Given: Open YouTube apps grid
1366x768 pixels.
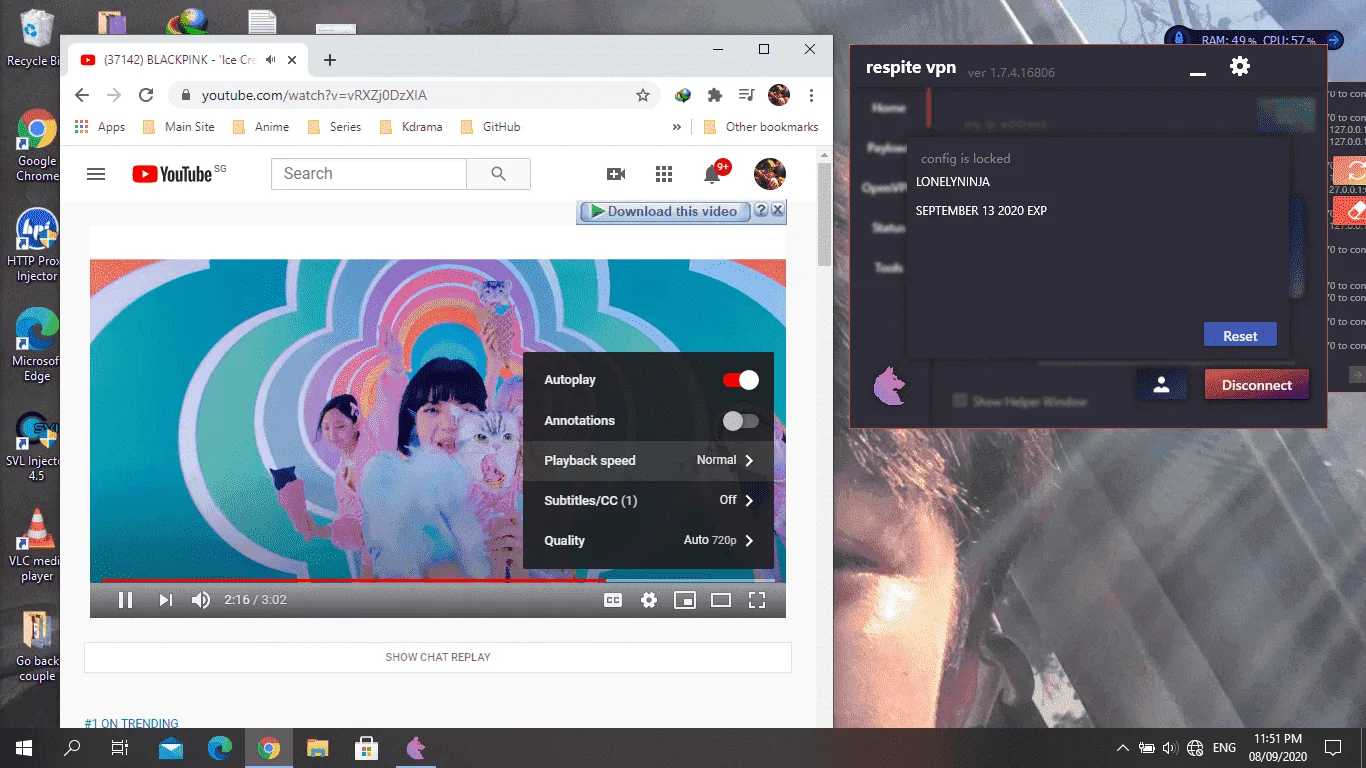Looking at the screenshot, I should pyautogui.click(x=664, y=174).
